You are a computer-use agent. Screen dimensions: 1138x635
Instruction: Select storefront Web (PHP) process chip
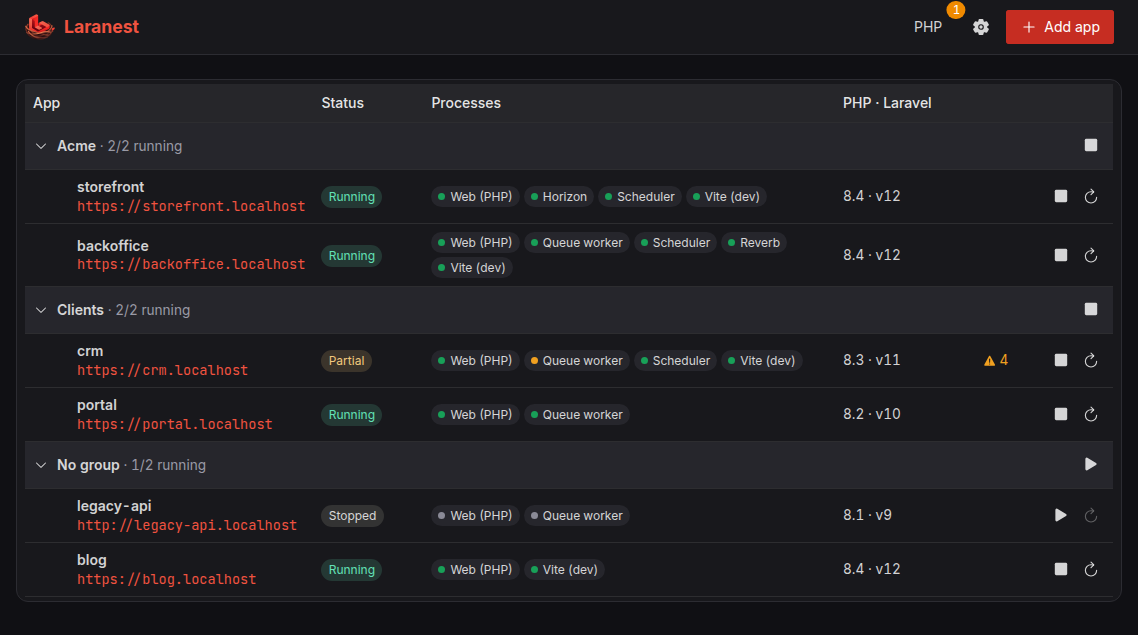pyautogui.click(x=475, y=197)
